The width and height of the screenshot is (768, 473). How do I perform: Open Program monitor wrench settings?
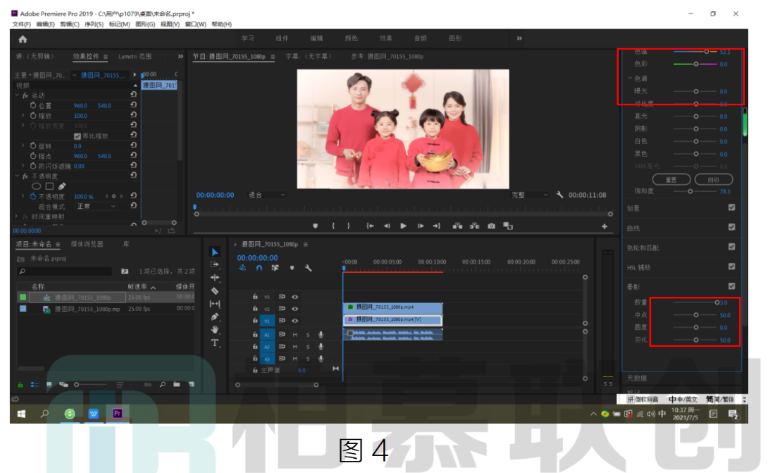559,195
